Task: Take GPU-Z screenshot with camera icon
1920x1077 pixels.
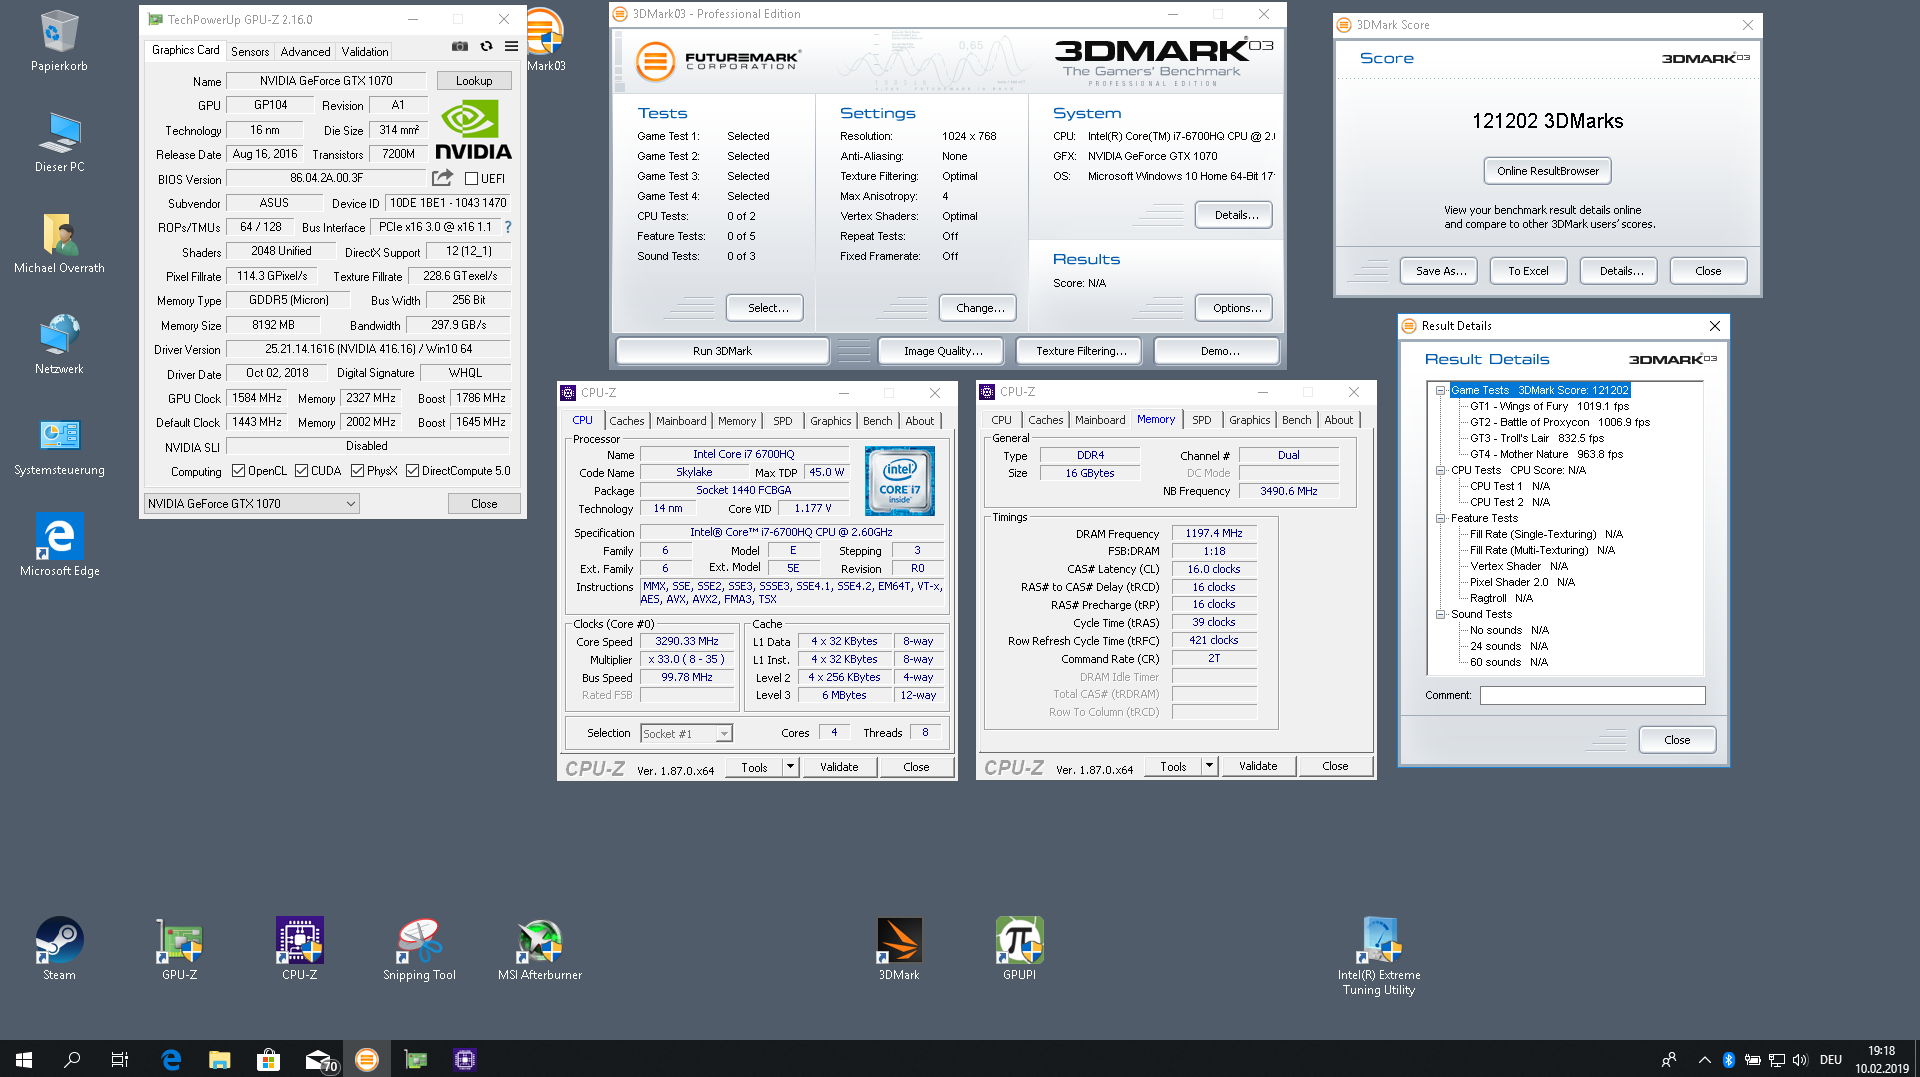Action: click(459, 46)
